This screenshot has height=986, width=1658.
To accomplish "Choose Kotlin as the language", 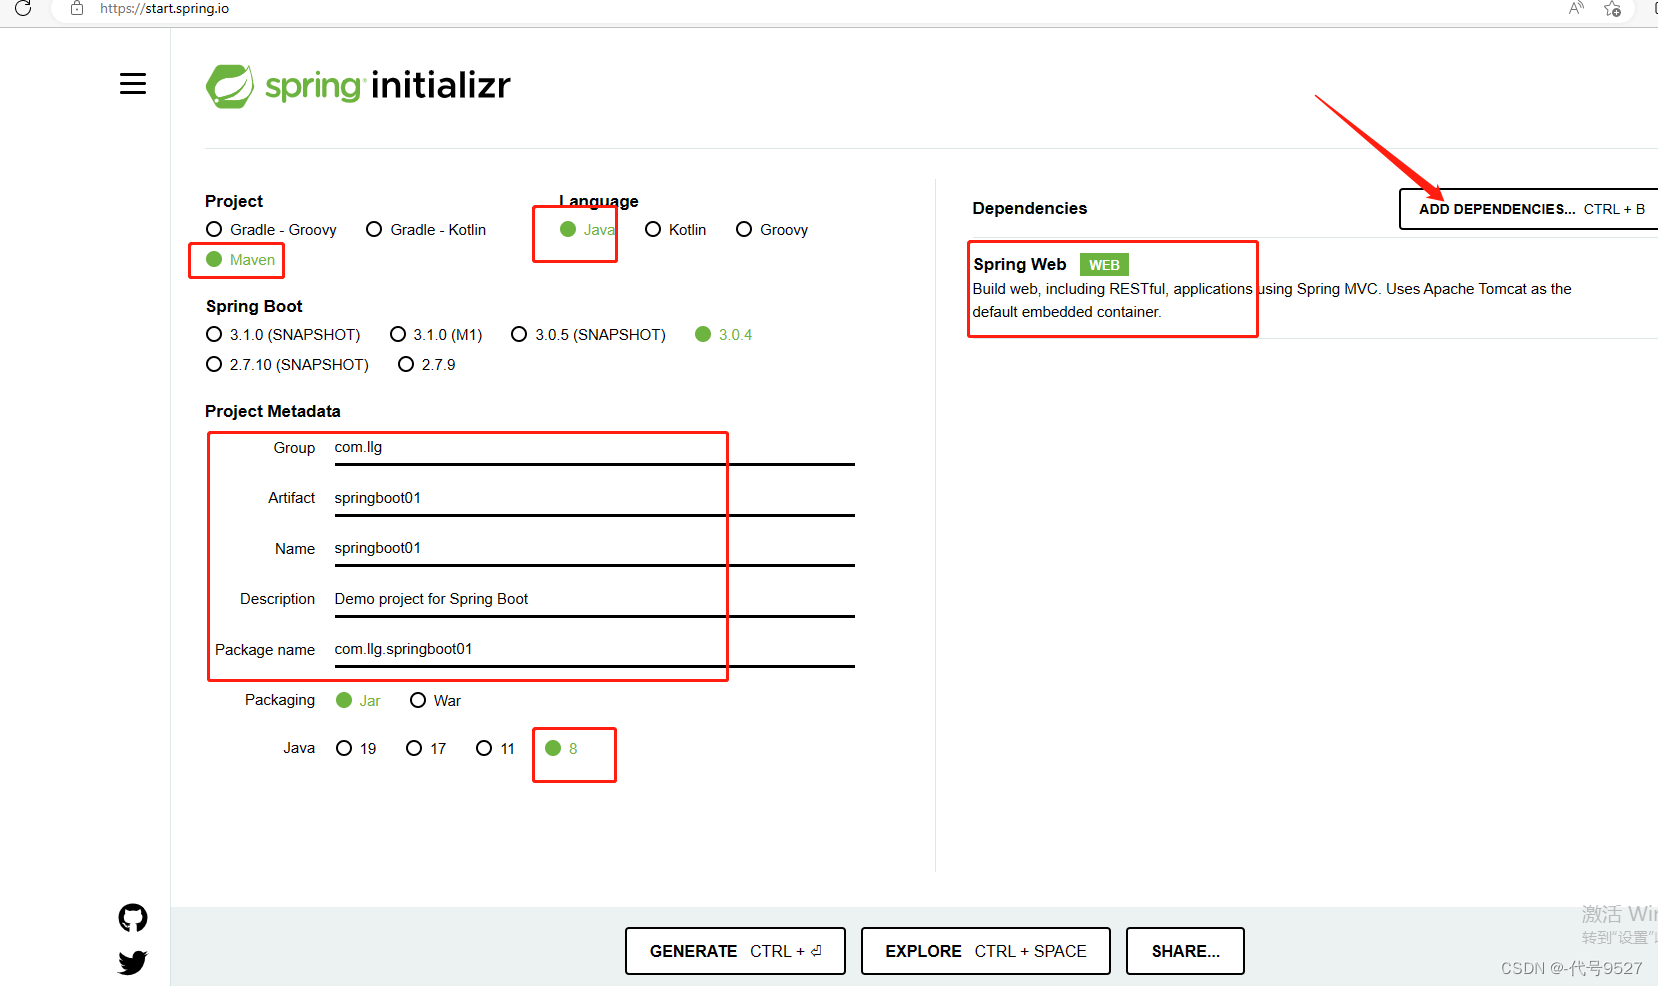I will [676, 230].
